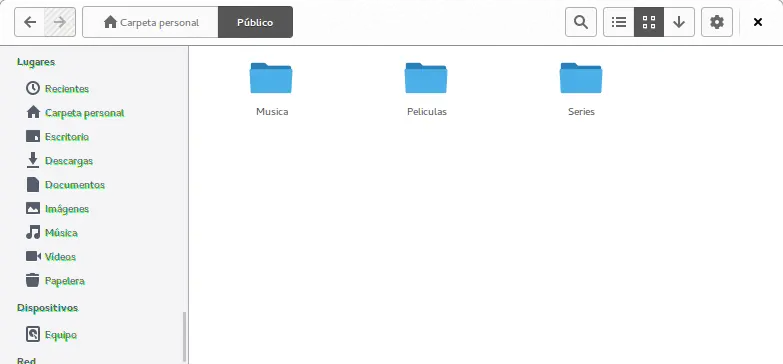The image size is (783, 364).
Task: Click the video camera icon in sidebar
Action: click(33, 256)
